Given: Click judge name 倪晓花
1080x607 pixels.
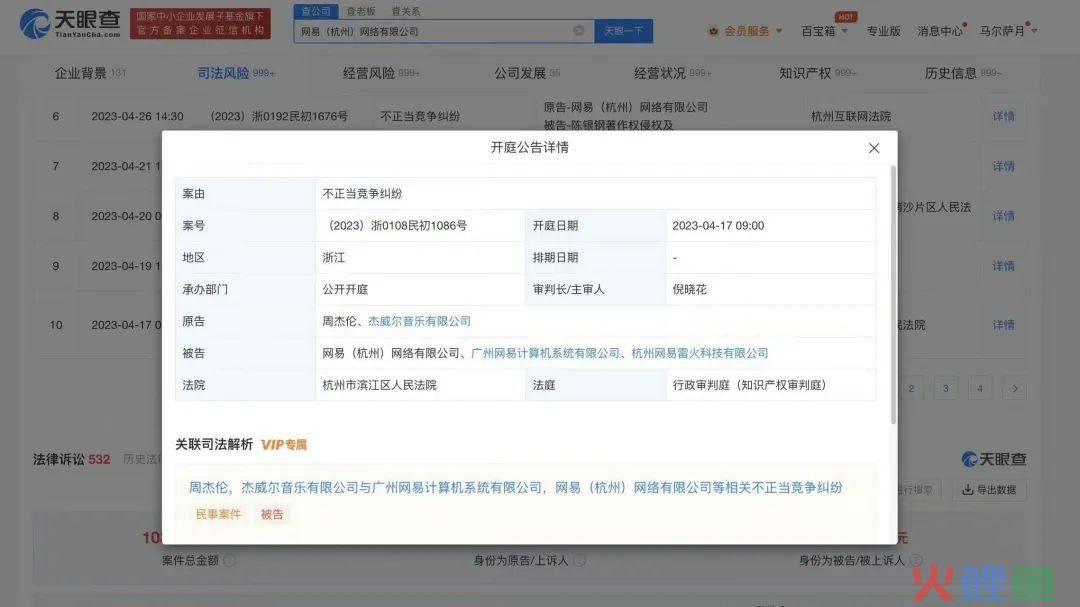Looking at the screenshot, I should tap(689, 289).
